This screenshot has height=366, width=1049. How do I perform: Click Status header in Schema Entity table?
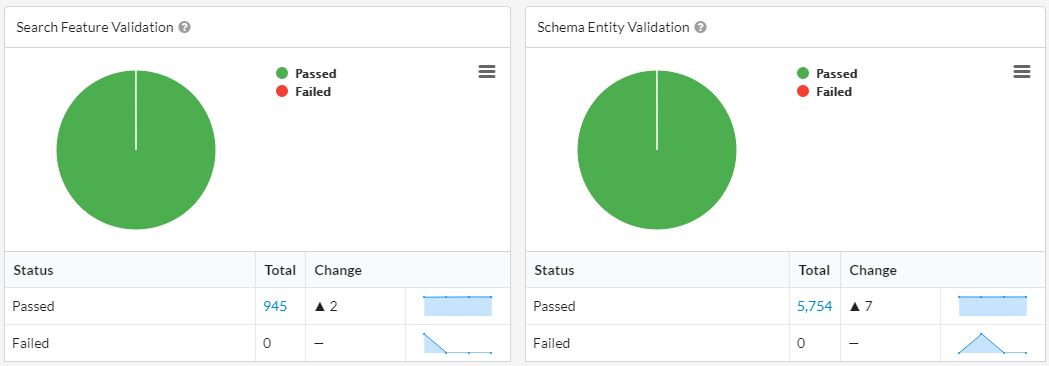[554, 270]
